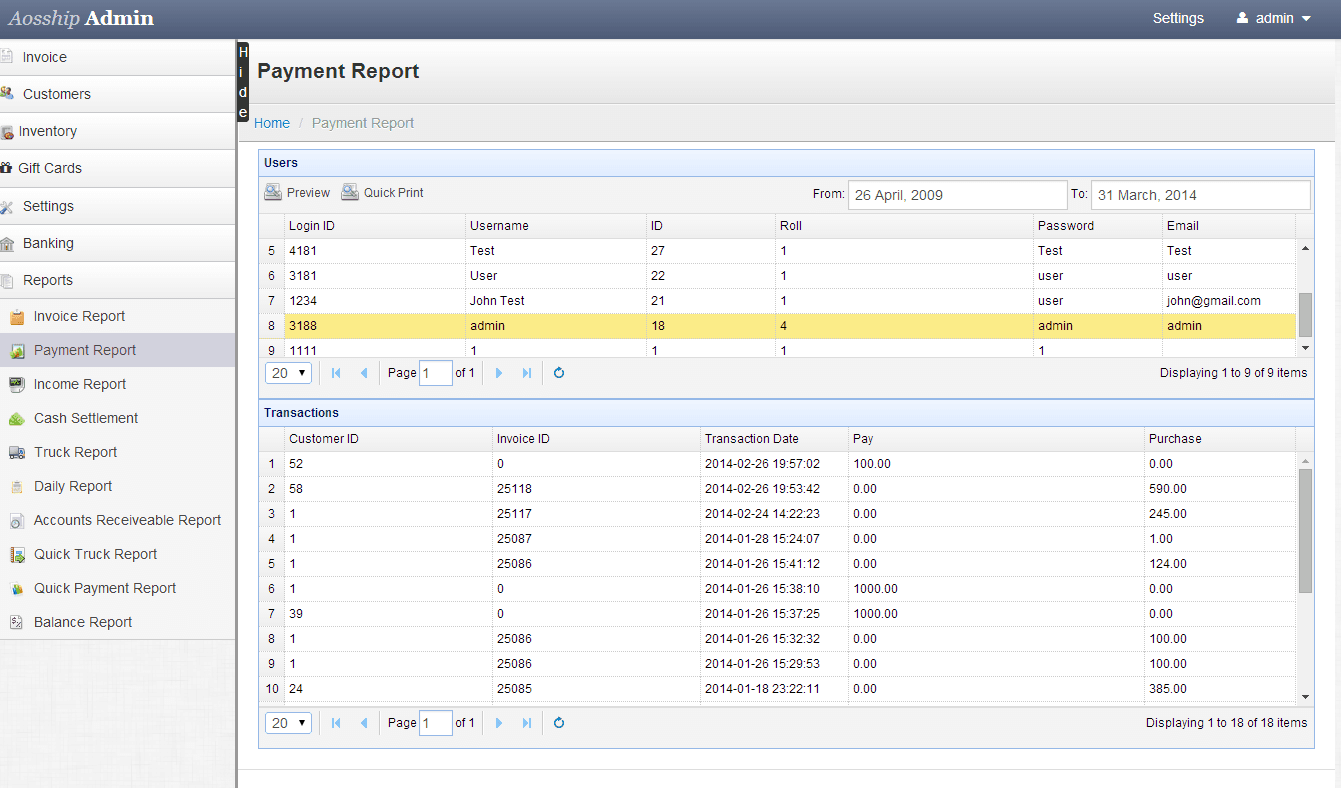
Task: Click Invoice ID 25118 cell
Action: coord(597,489)
